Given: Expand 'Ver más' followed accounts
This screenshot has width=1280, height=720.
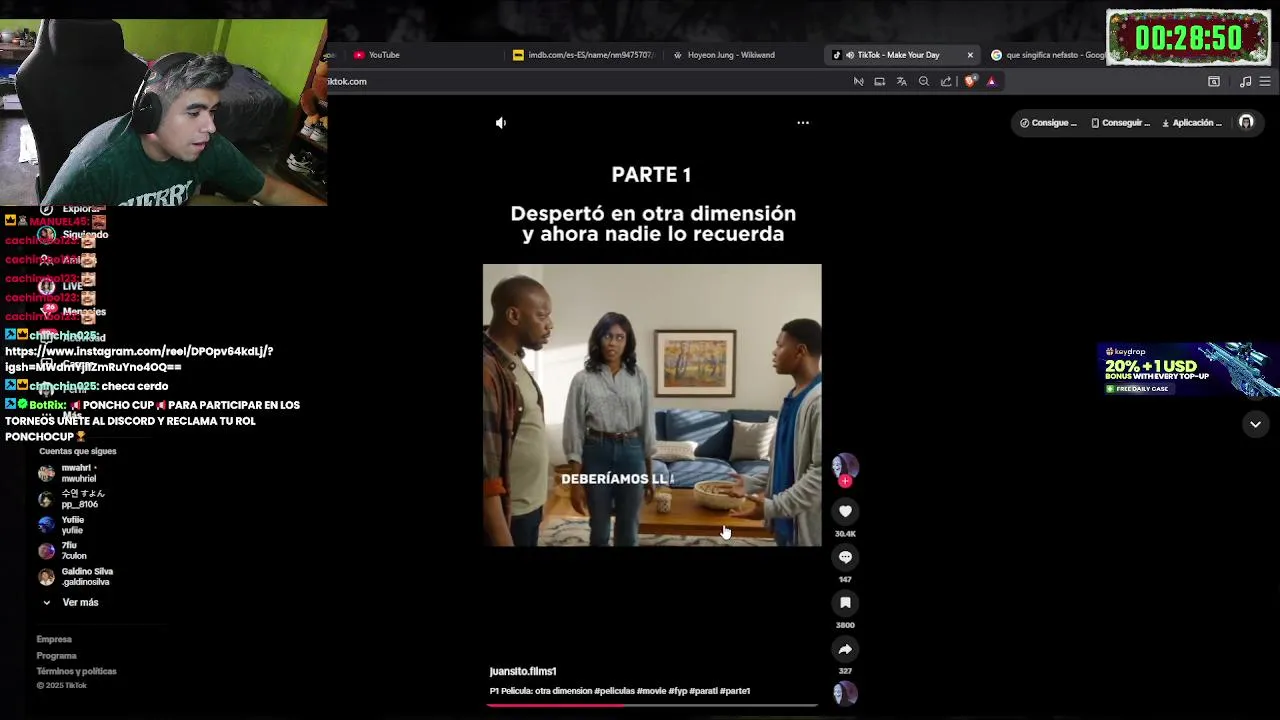Looking at the screenshot, I should tap(72, 603).
